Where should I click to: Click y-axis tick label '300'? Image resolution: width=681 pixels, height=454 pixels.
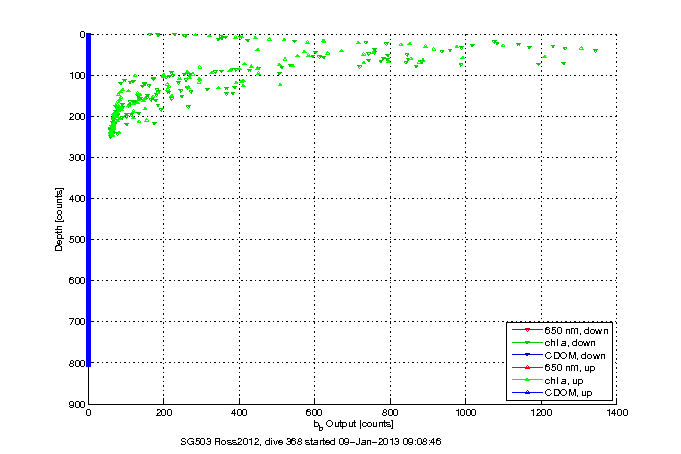(x=77, y=158)
